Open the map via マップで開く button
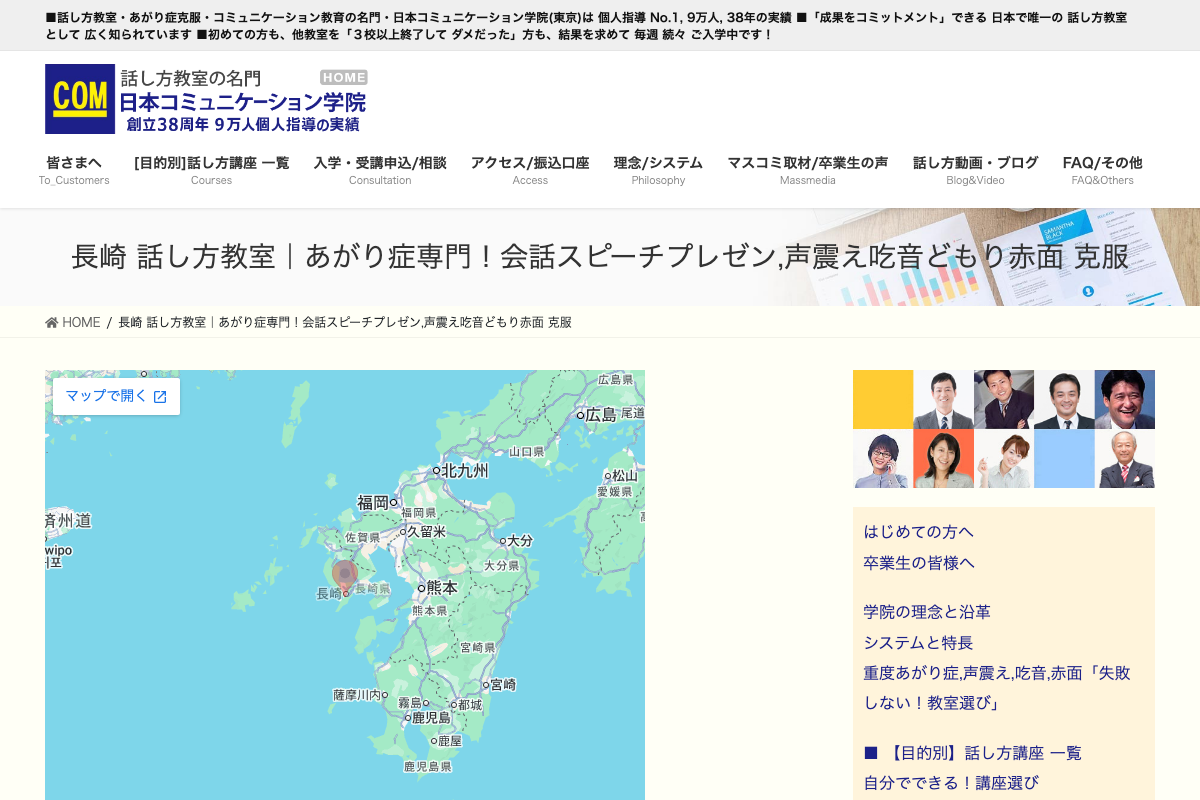1200x800 pixels. pyautogui.click(x=117, y=396)
